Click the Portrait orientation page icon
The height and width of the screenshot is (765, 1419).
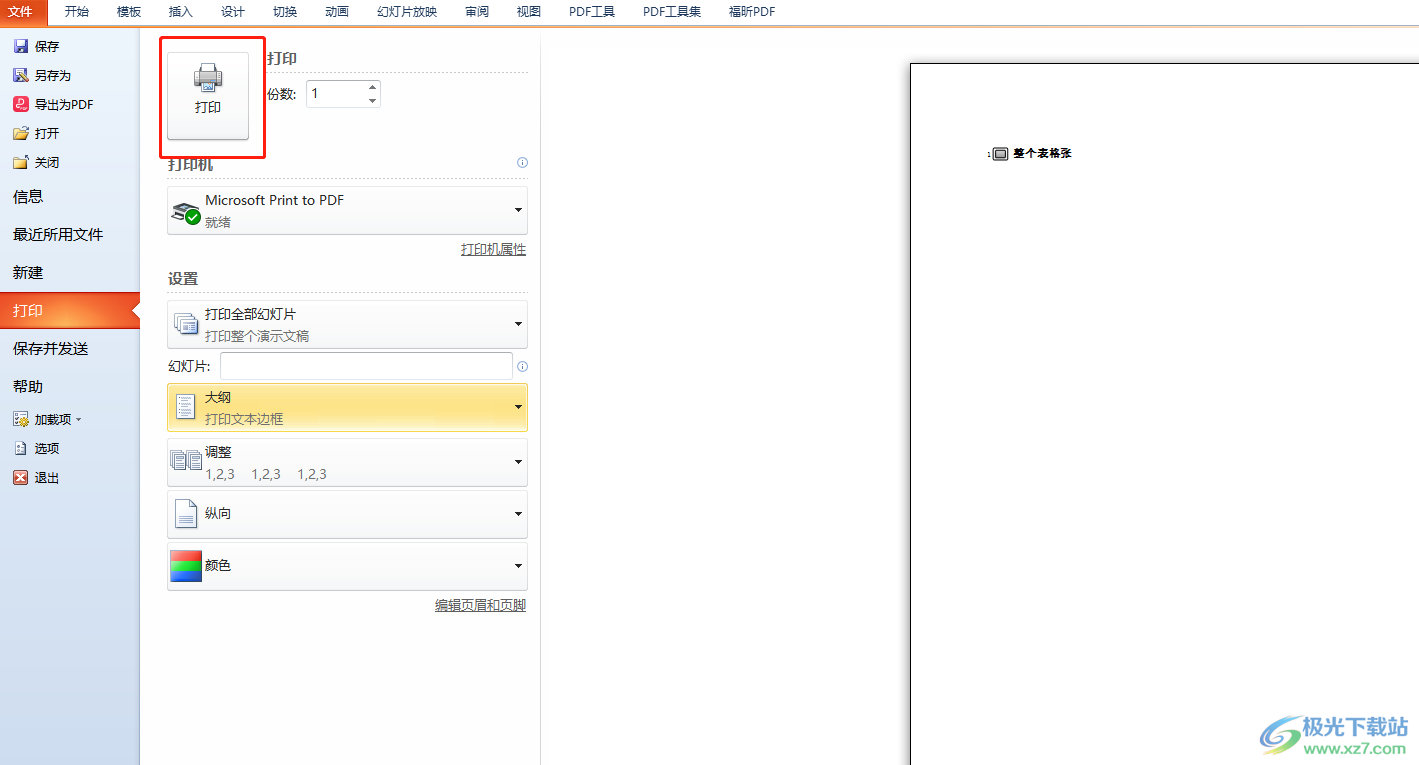point(186,513)
